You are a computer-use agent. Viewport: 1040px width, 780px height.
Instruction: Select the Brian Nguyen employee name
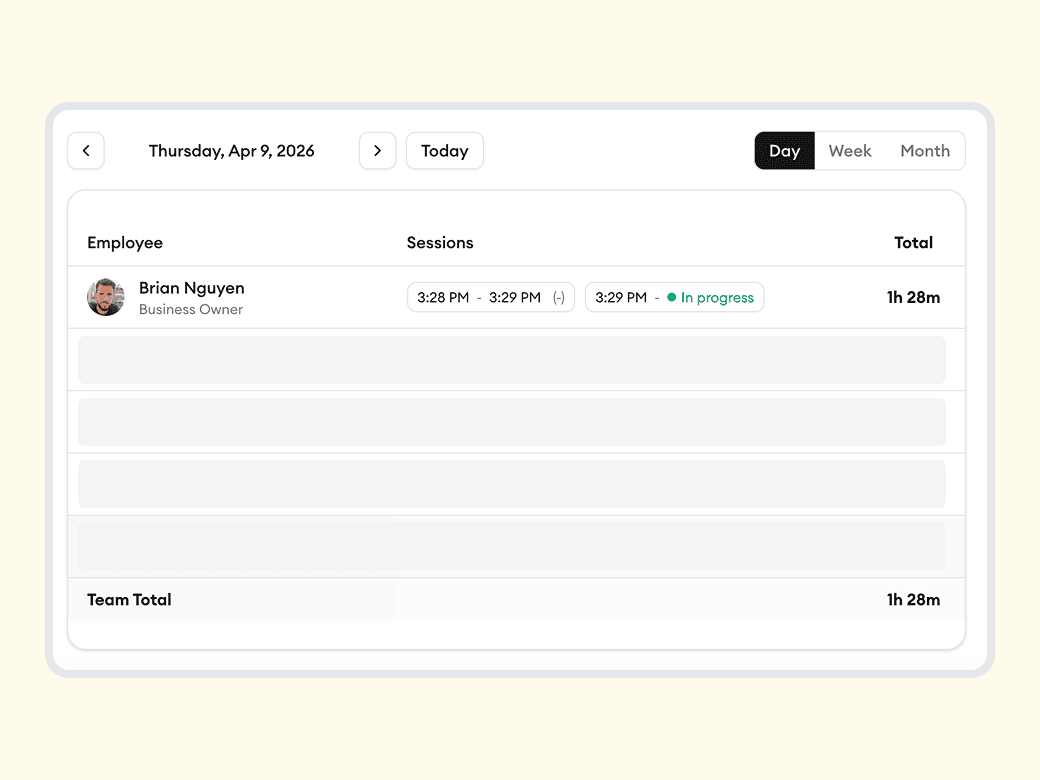pyautogui.click(x=191, y=288)
